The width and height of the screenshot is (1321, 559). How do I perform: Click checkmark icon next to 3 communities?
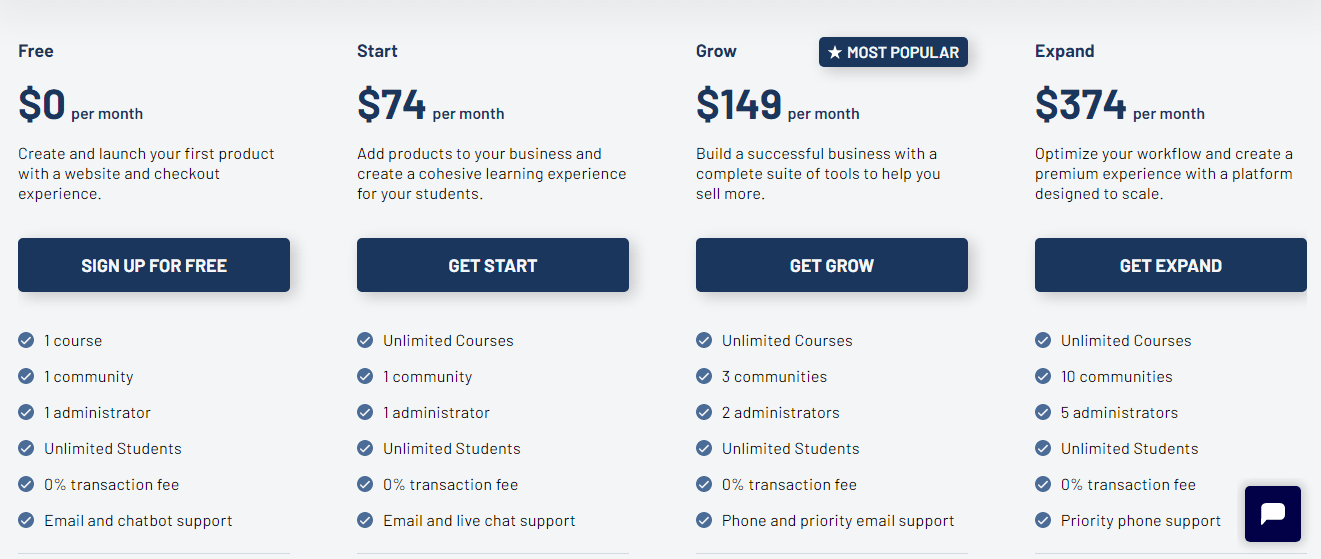704,377
